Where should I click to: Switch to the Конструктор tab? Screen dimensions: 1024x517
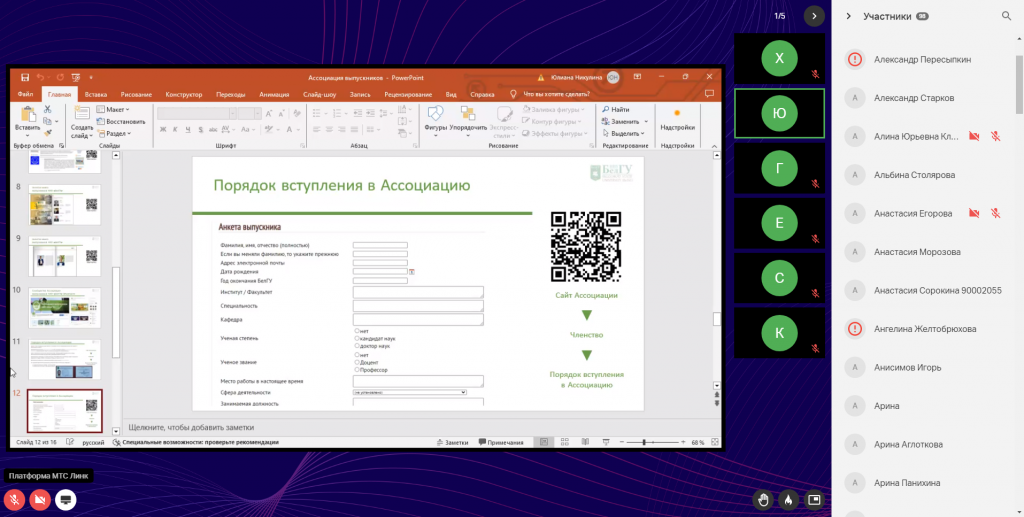184,95
